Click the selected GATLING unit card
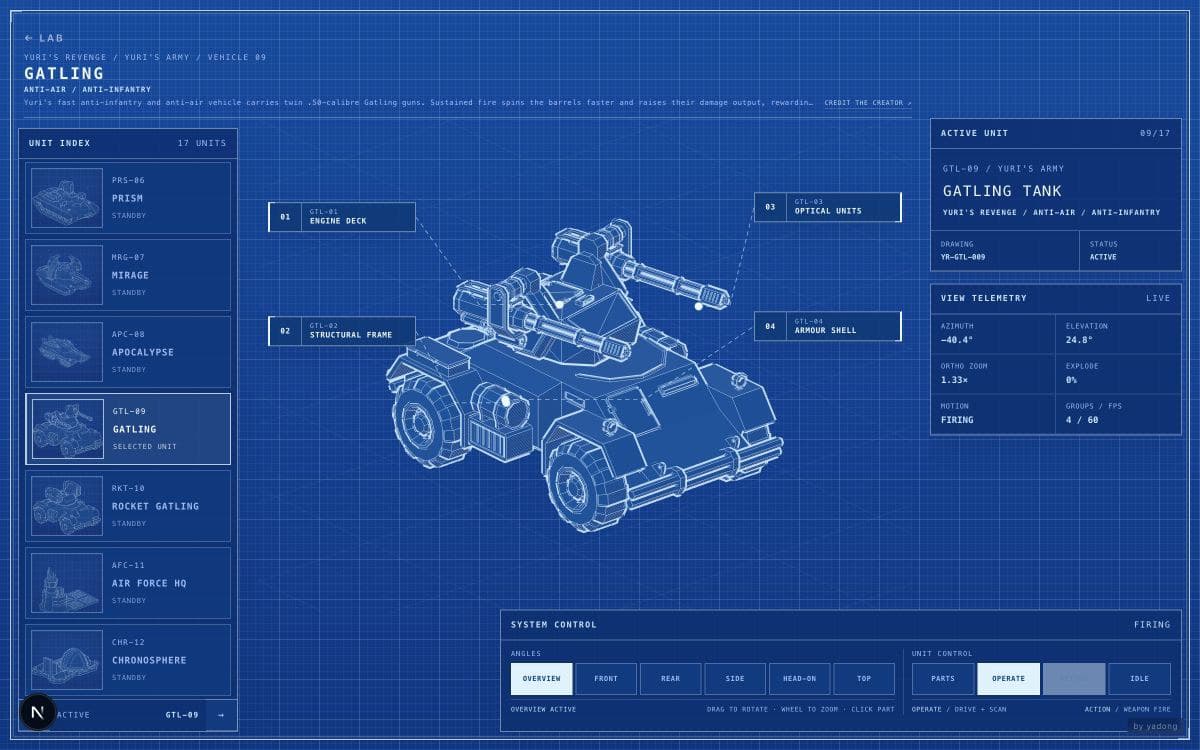 click(x=128, y=429)
